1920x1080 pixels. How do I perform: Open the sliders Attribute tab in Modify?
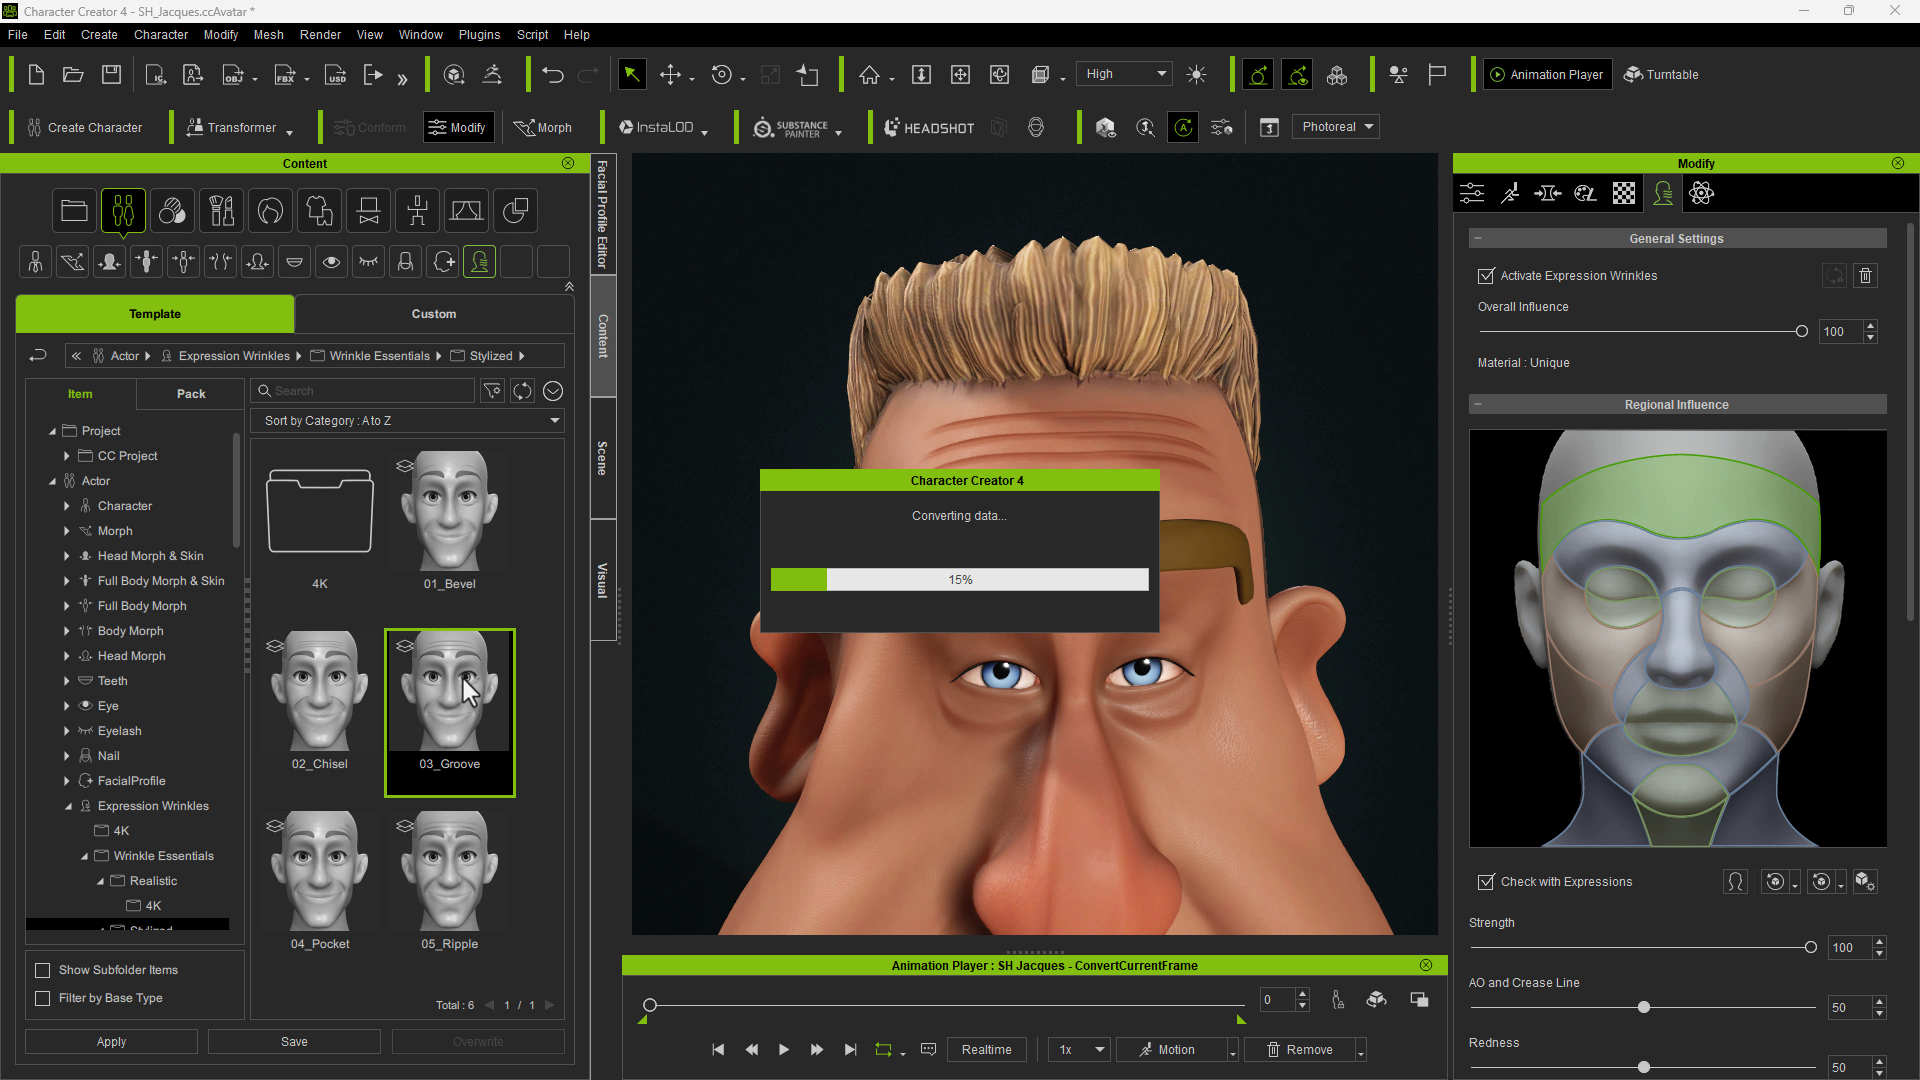[x=1472, y=193]
